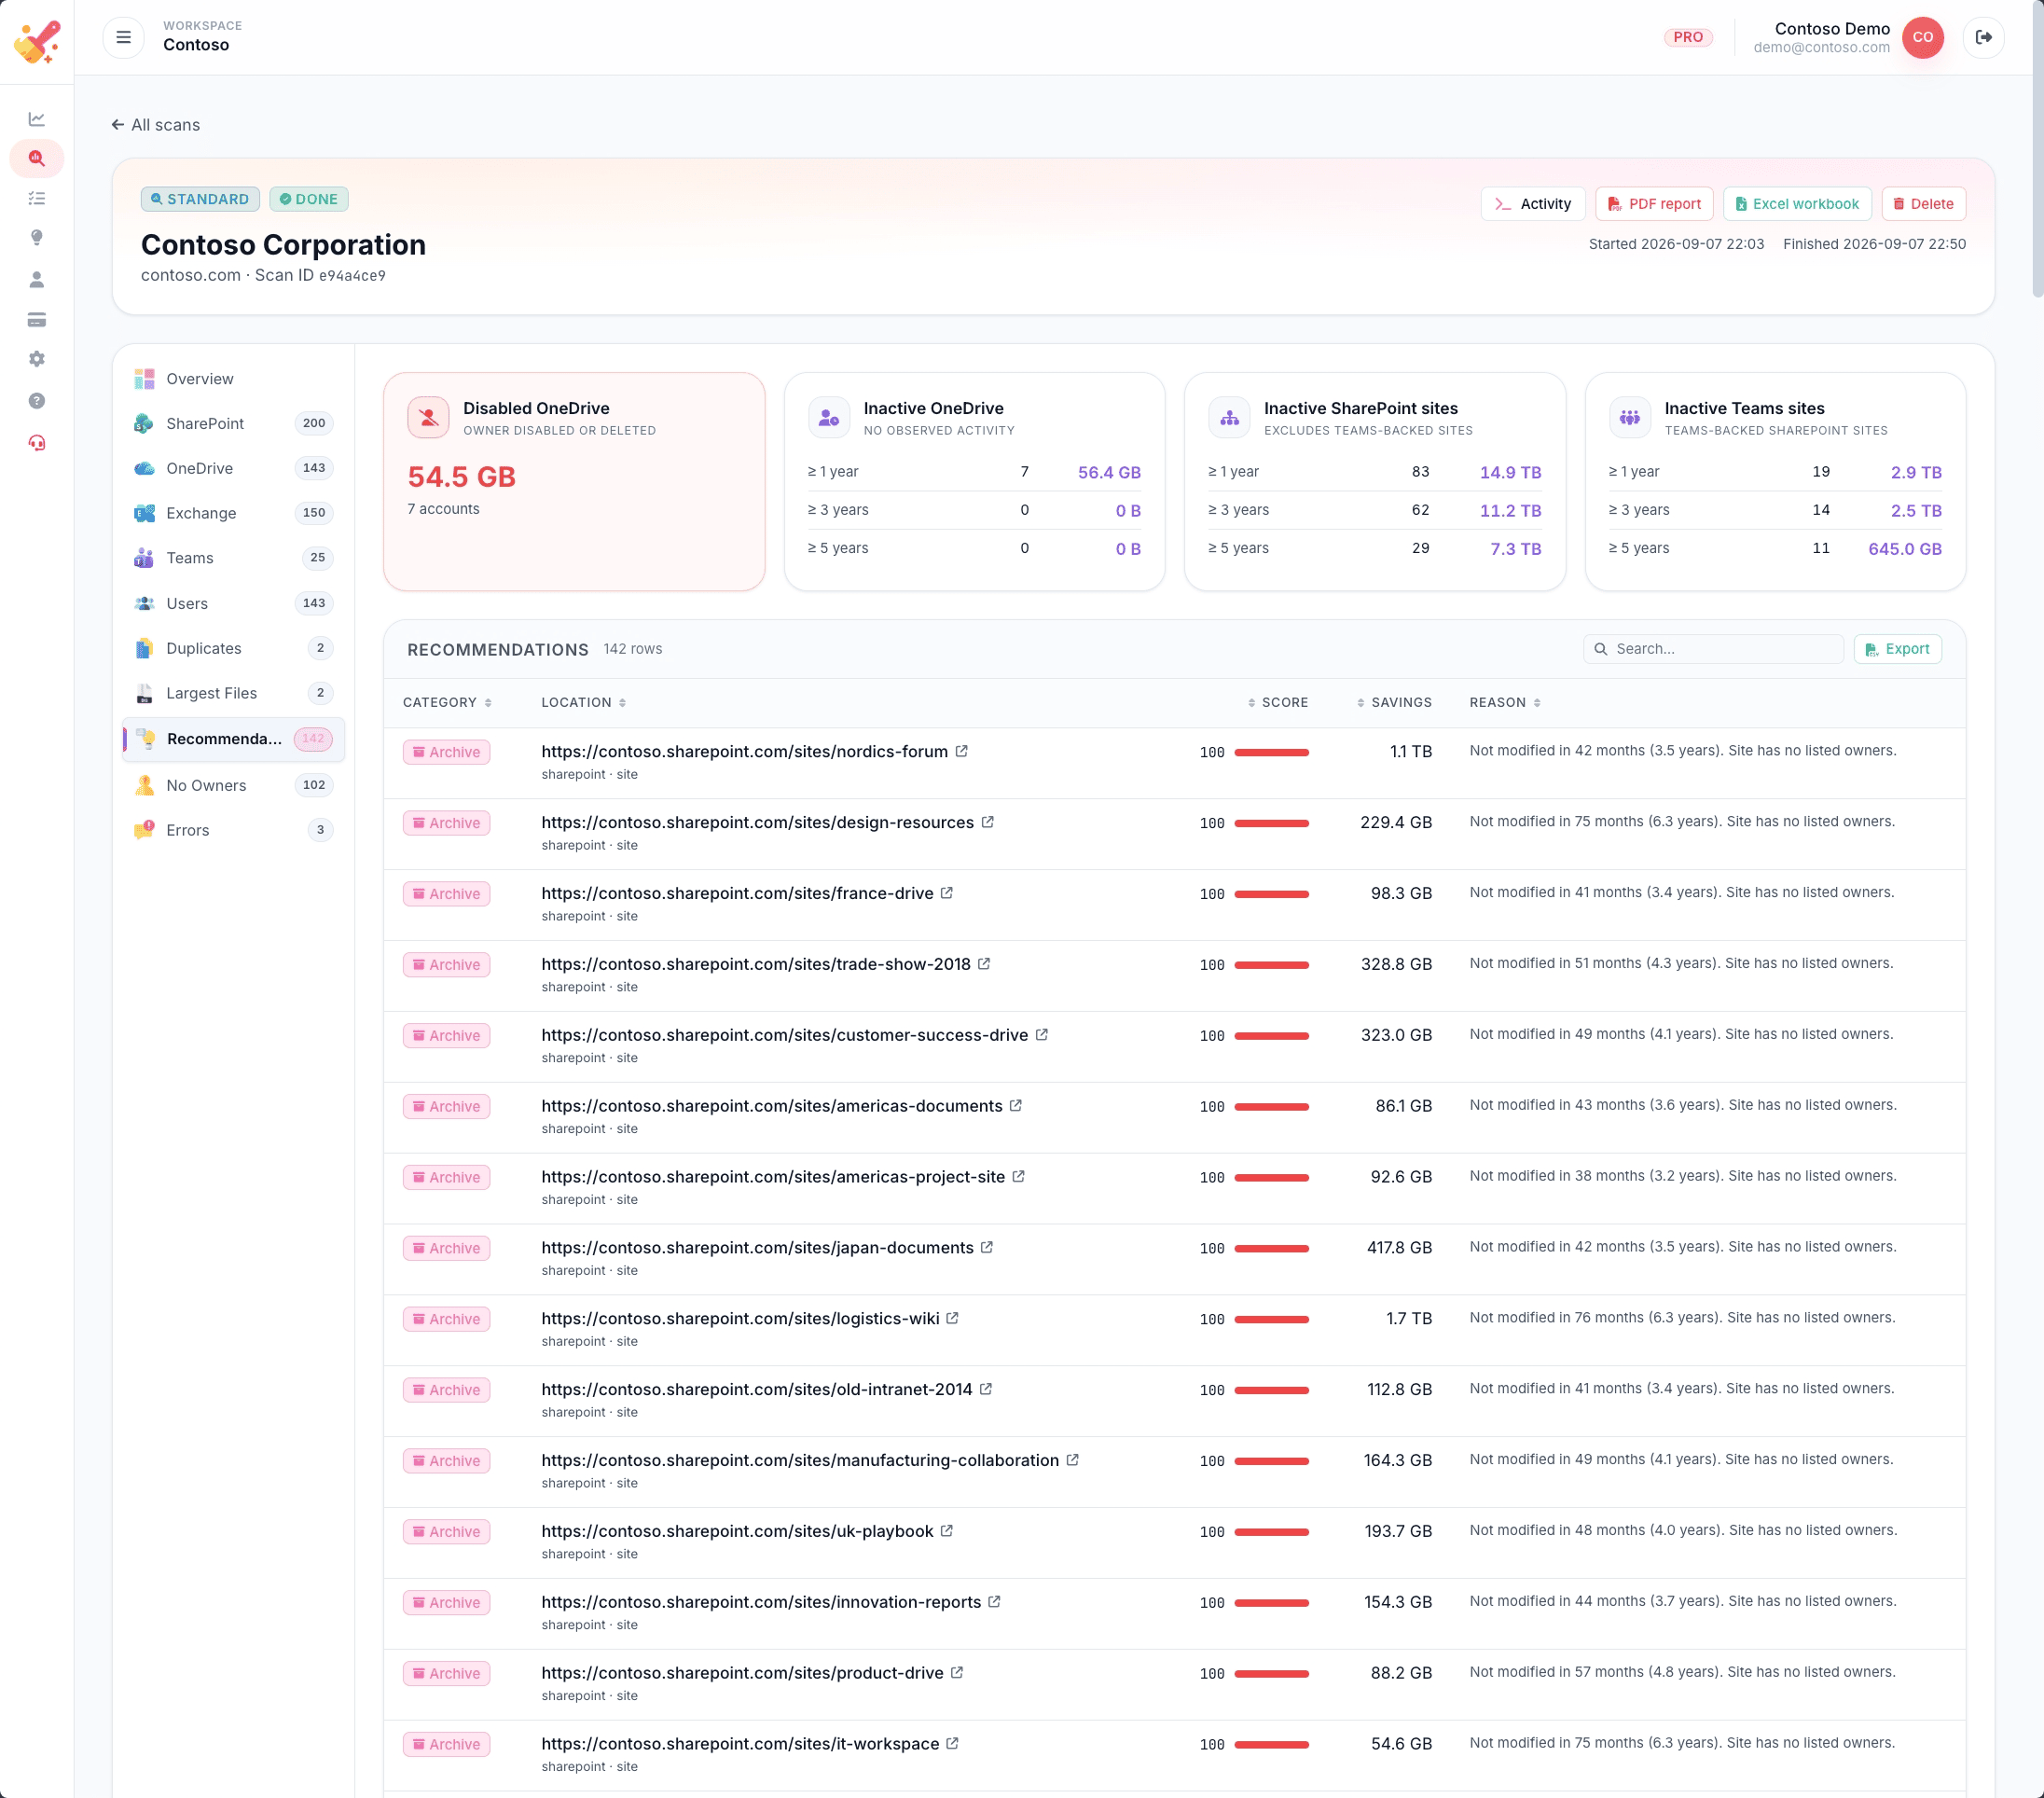Image resolution: width=2044 pixels, height=1798 pixels.
Task: Click Archive tag on americas-project-site row
Action: point(446,1178)
